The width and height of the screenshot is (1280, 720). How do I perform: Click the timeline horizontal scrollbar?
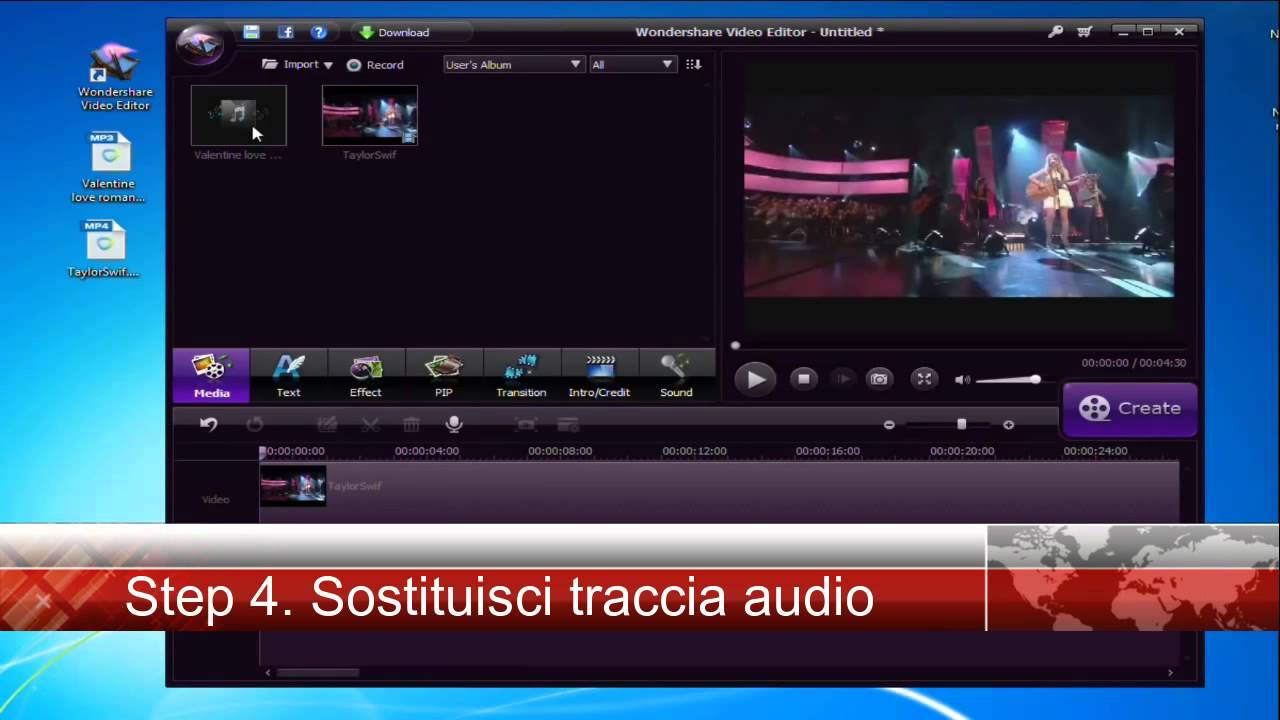click(318, 673)
